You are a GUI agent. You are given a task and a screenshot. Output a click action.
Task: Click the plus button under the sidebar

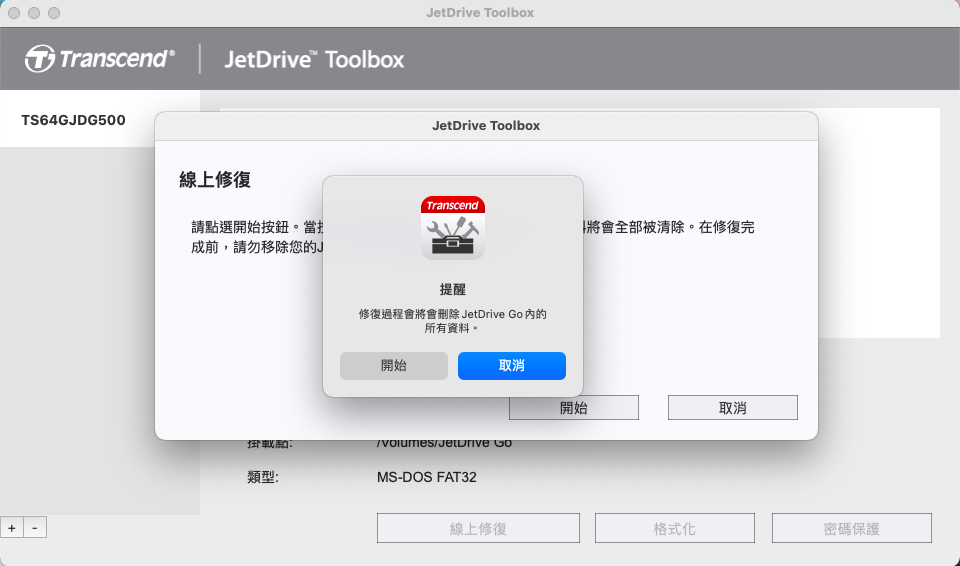point(12,527)
